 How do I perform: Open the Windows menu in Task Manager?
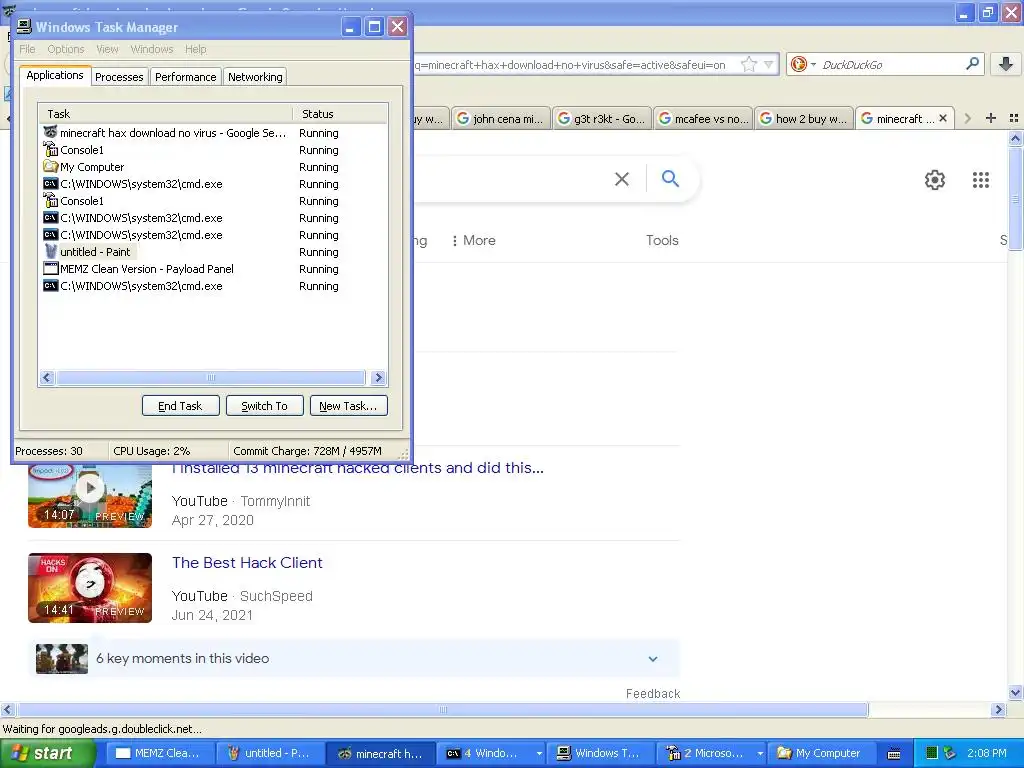pyautogui.click(x=152, y=49)
